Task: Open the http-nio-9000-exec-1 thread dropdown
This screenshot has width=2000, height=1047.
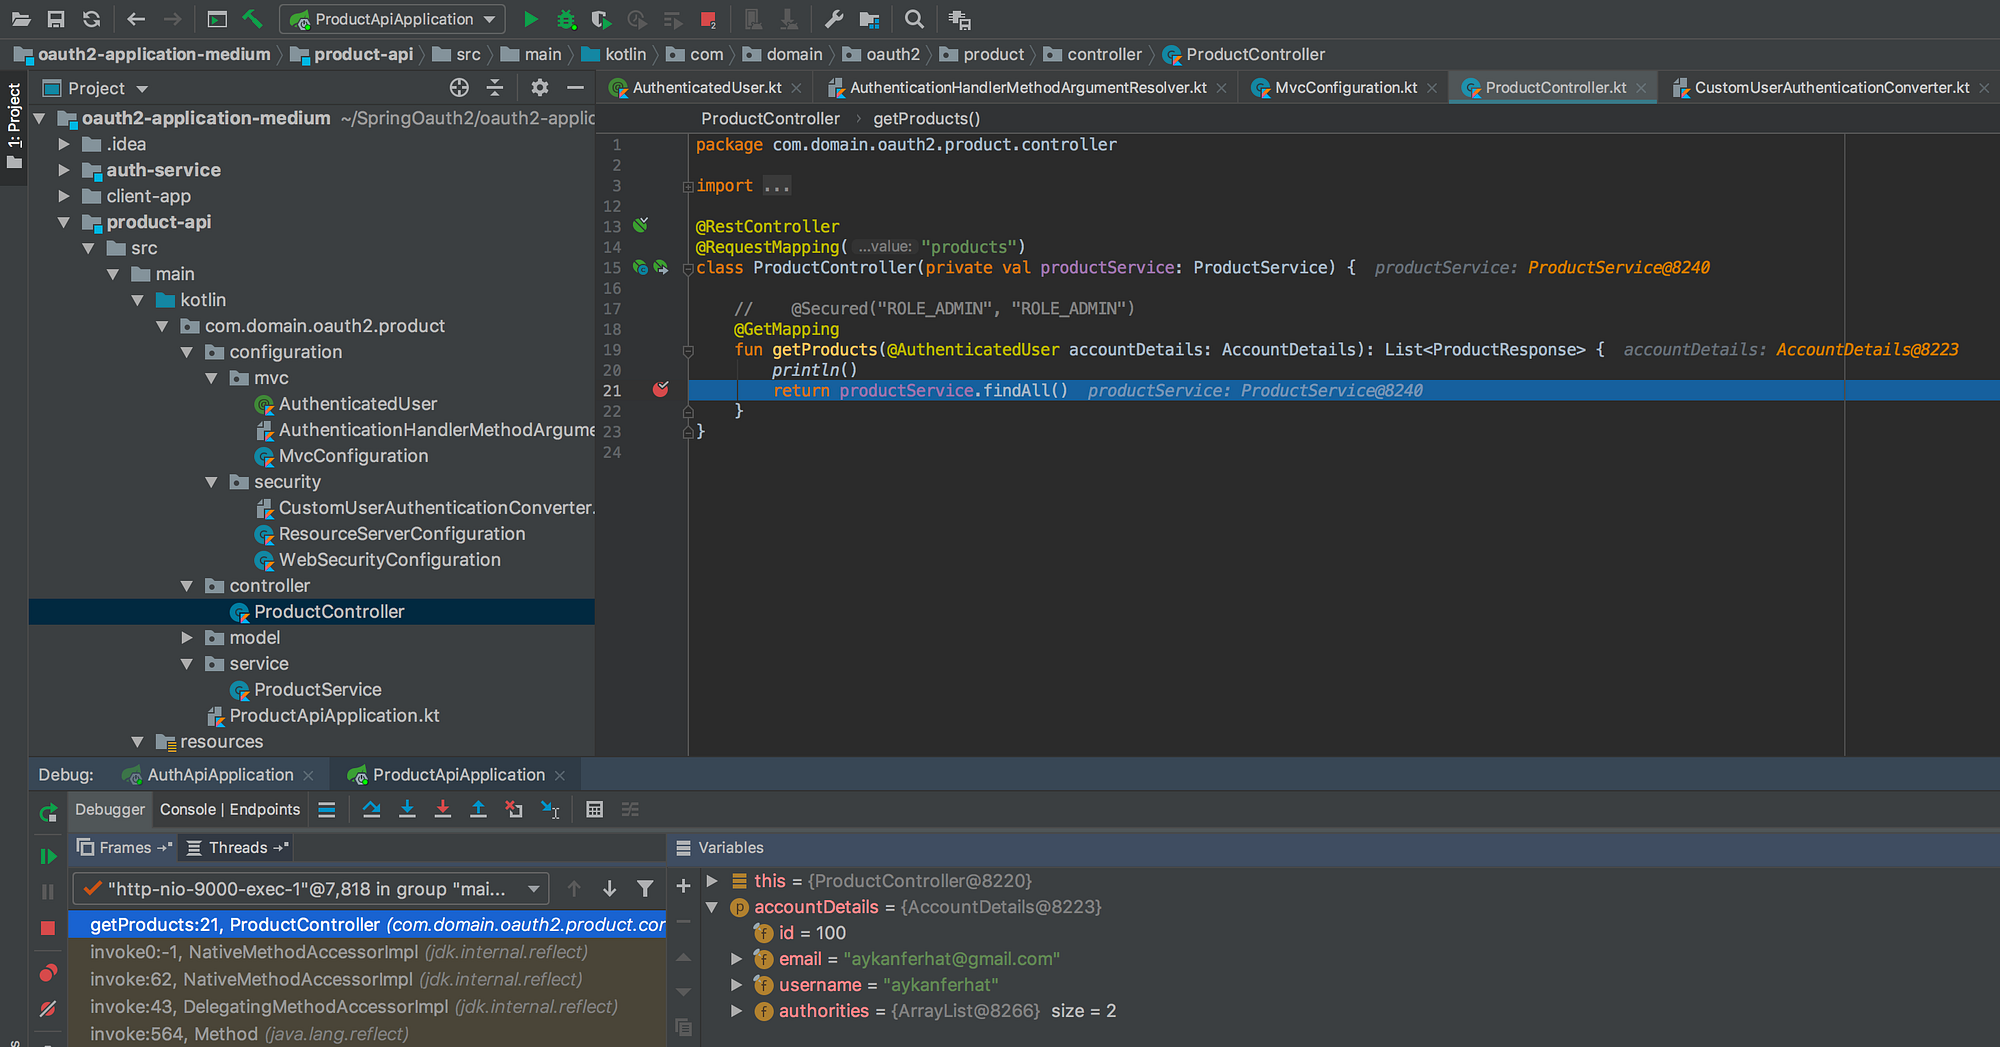Action: (310, 889)
